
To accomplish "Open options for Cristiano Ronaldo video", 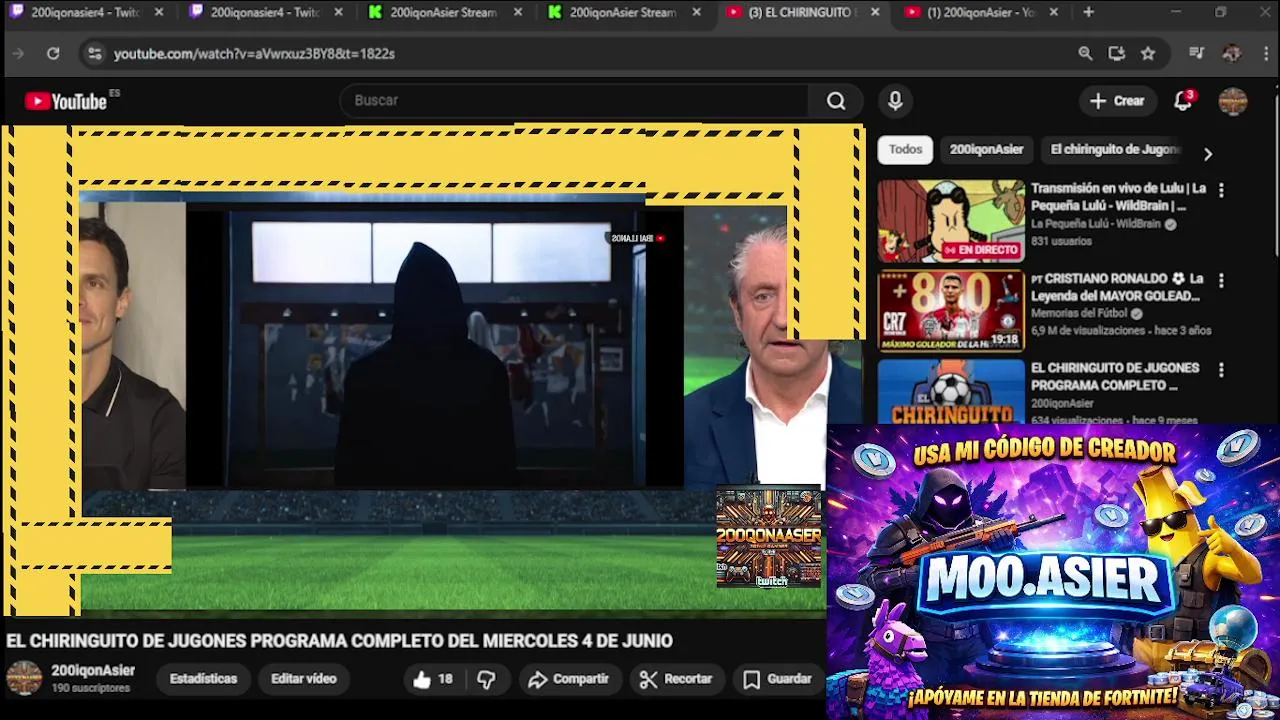I will click(x=1220, y=280).
